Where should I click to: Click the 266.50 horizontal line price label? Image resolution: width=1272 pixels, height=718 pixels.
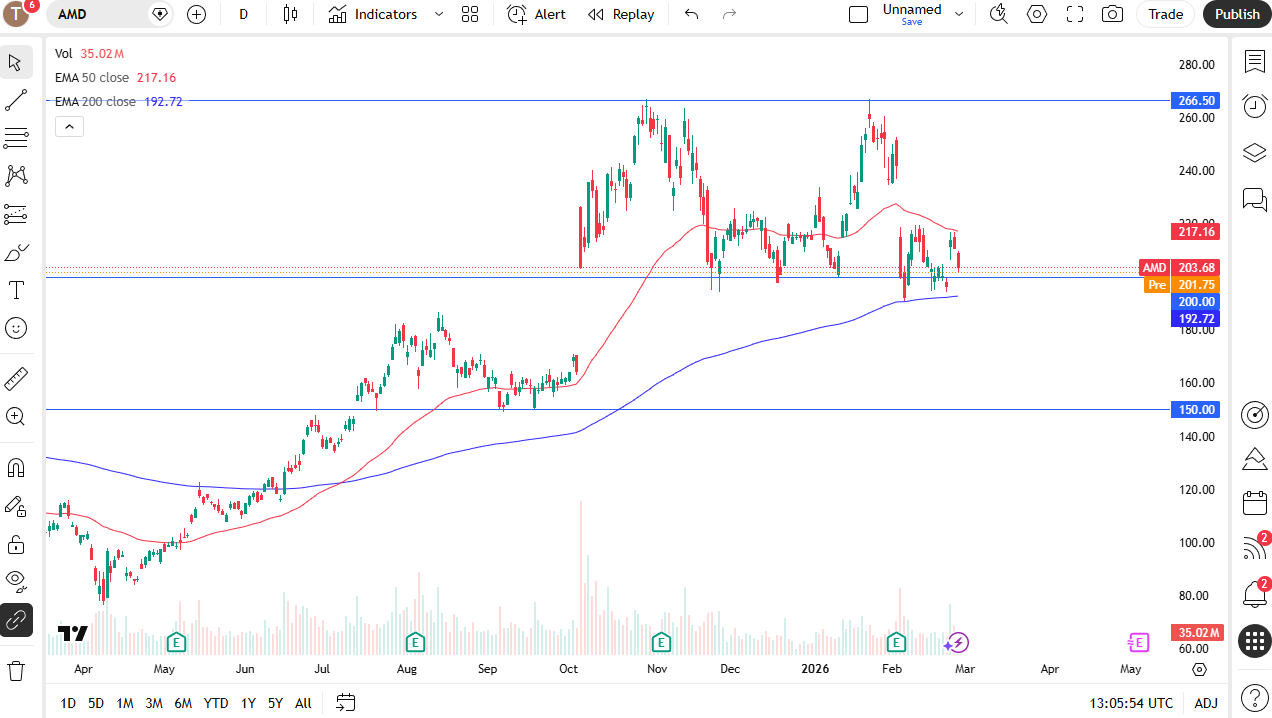(x=1194, y=101)
